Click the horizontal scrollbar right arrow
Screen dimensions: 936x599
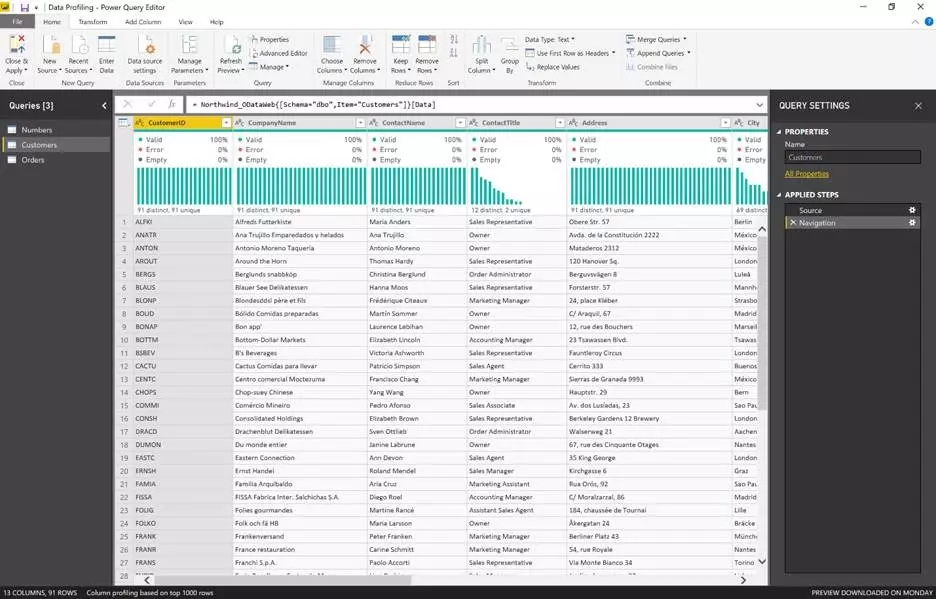(x=743, y=580)
